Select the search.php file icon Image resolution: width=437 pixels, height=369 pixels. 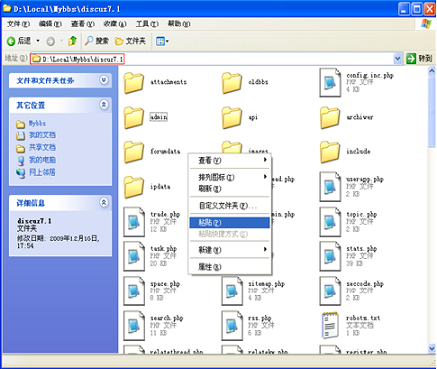pyautogui.click(x=134, y=326)
